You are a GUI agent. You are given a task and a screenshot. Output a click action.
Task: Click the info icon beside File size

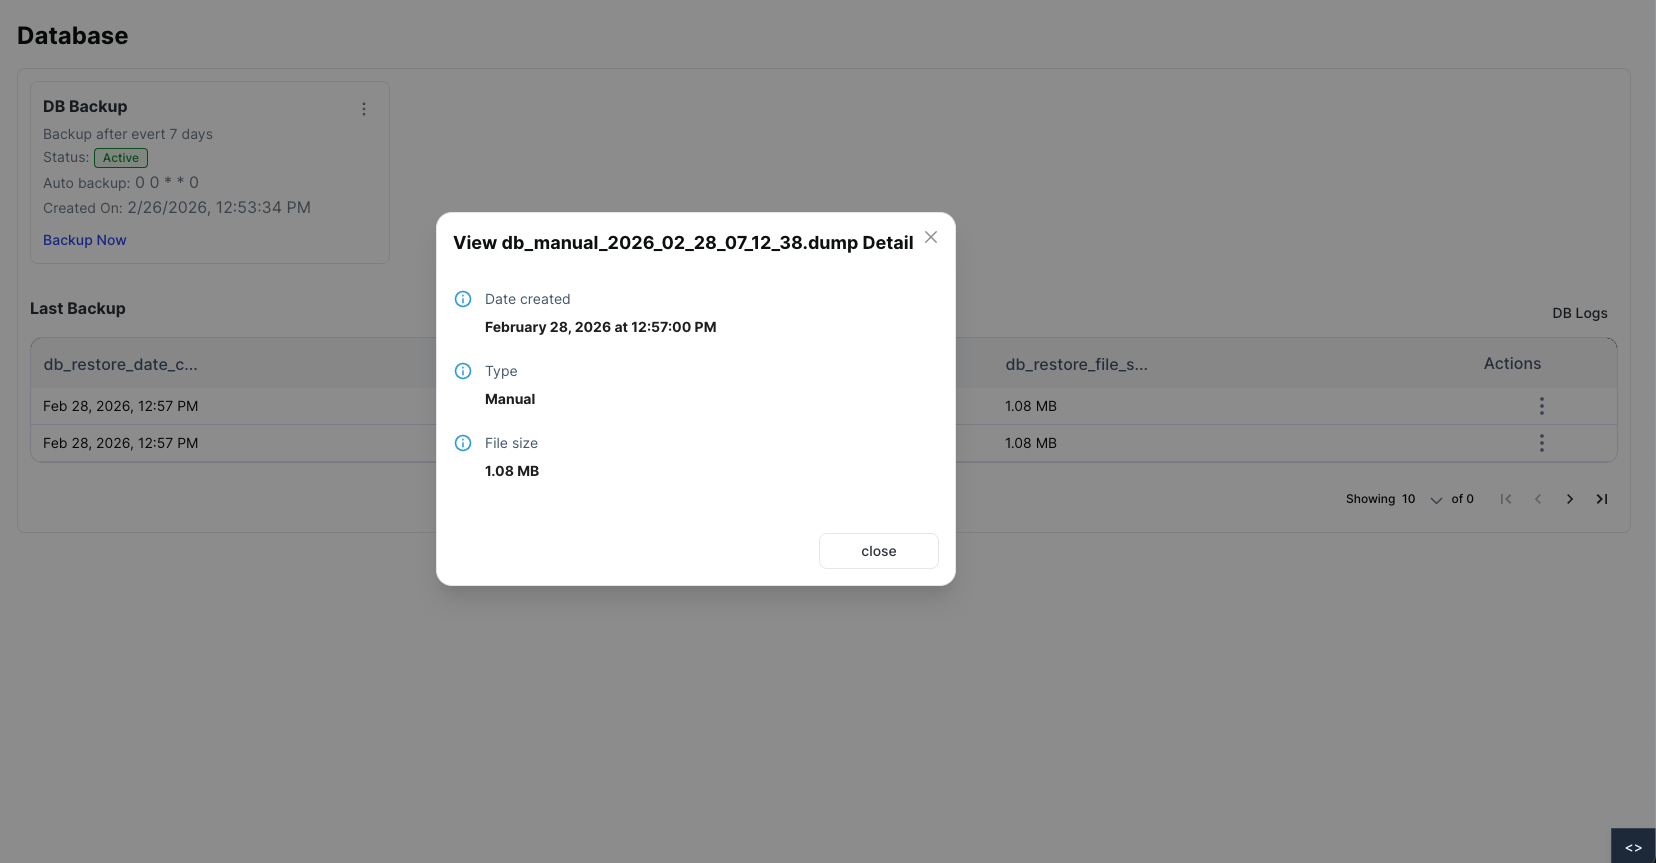[463, 443]
